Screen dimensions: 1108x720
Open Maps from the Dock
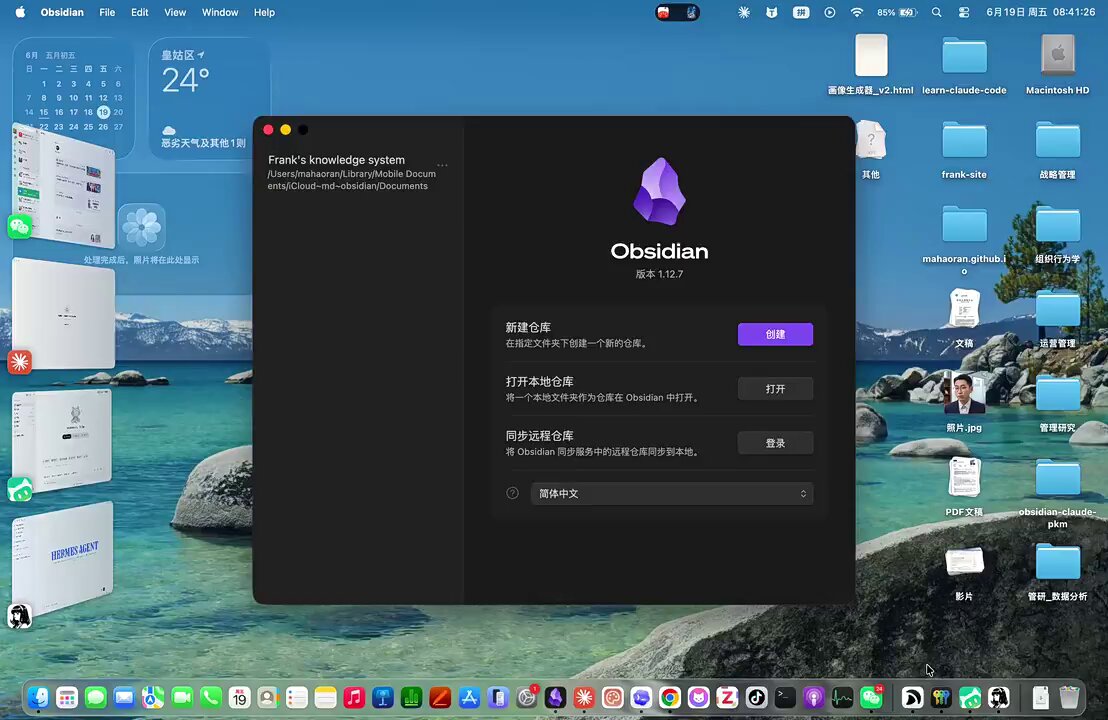(153, 697)
